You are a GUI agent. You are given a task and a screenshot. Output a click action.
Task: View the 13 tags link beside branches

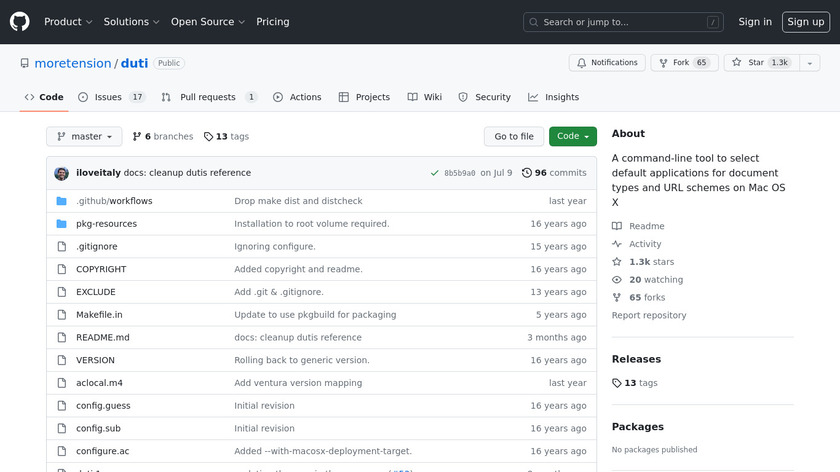[226, 136]
